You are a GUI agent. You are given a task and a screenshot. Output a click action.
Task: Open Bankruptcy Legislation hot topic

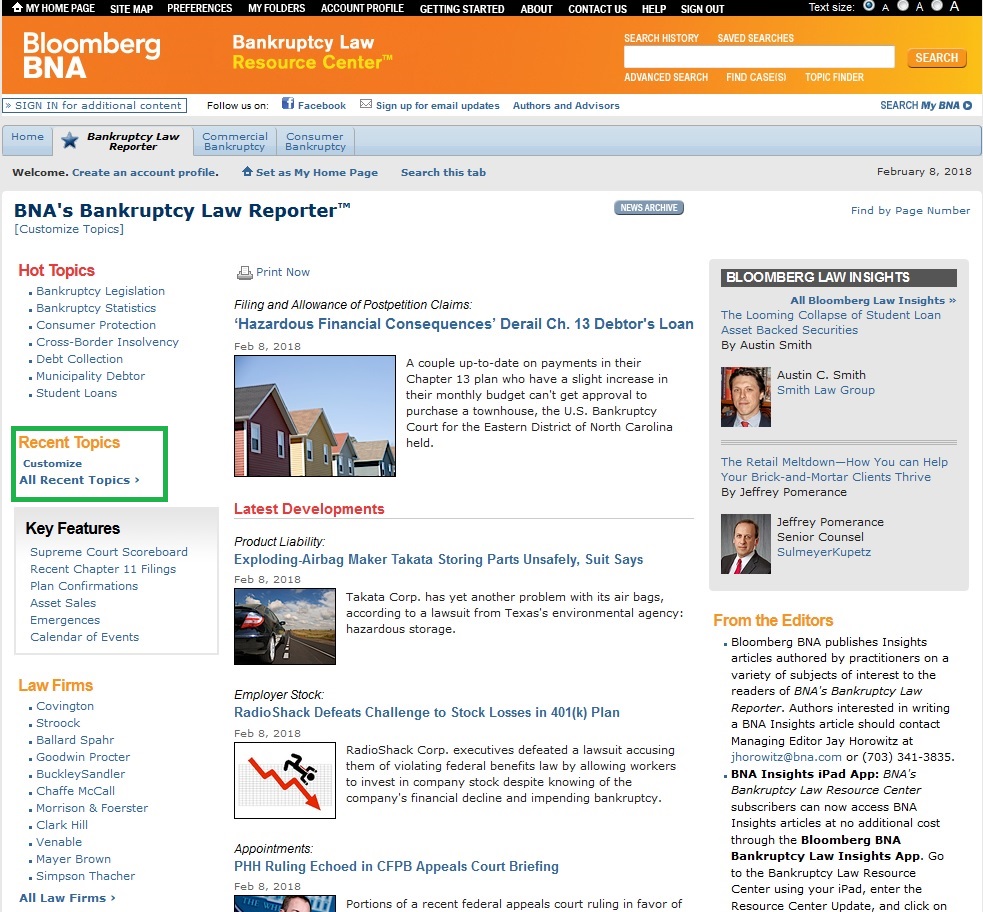pos(100,291)
